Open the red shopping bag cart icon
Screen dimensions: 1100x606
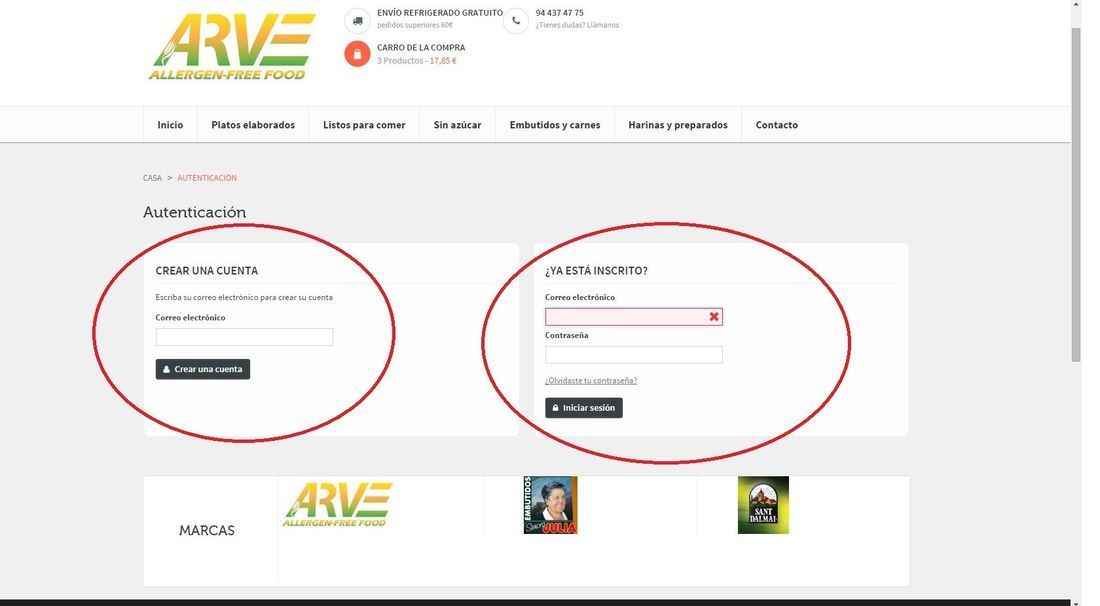coord(357,54)
